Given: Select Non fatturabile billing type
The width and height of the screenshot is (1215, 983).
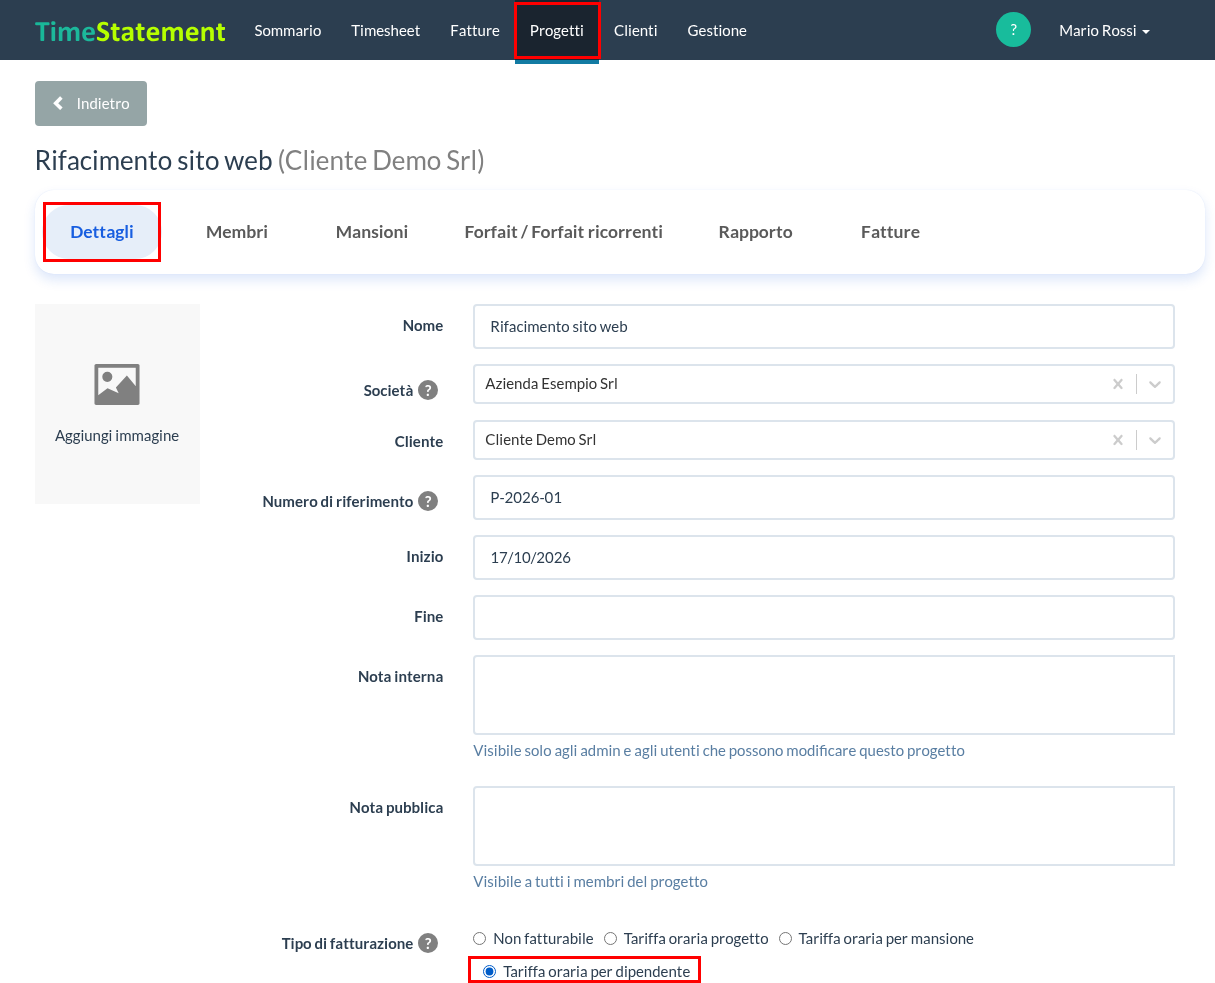Looking at the screenshot, I should point(480,939).
